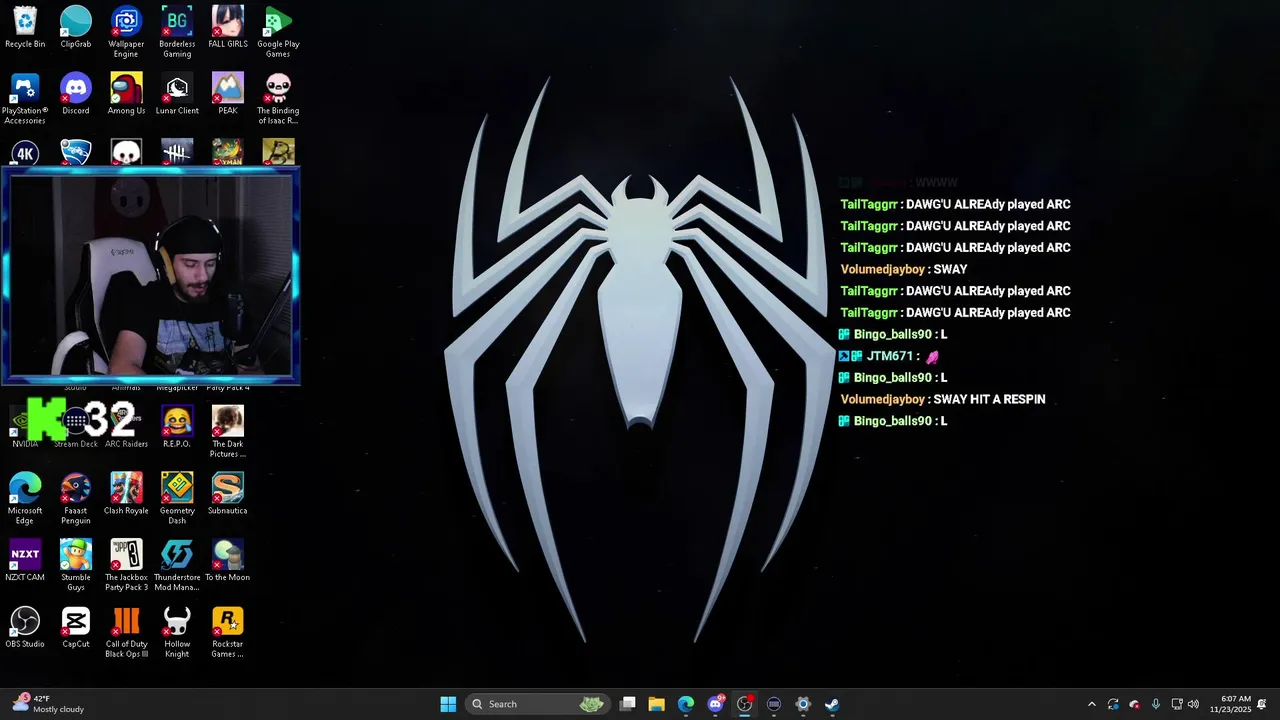The image size is (1280, 720).
Task: Open the volume control tray icon
Action: [x=1193, y=704]
